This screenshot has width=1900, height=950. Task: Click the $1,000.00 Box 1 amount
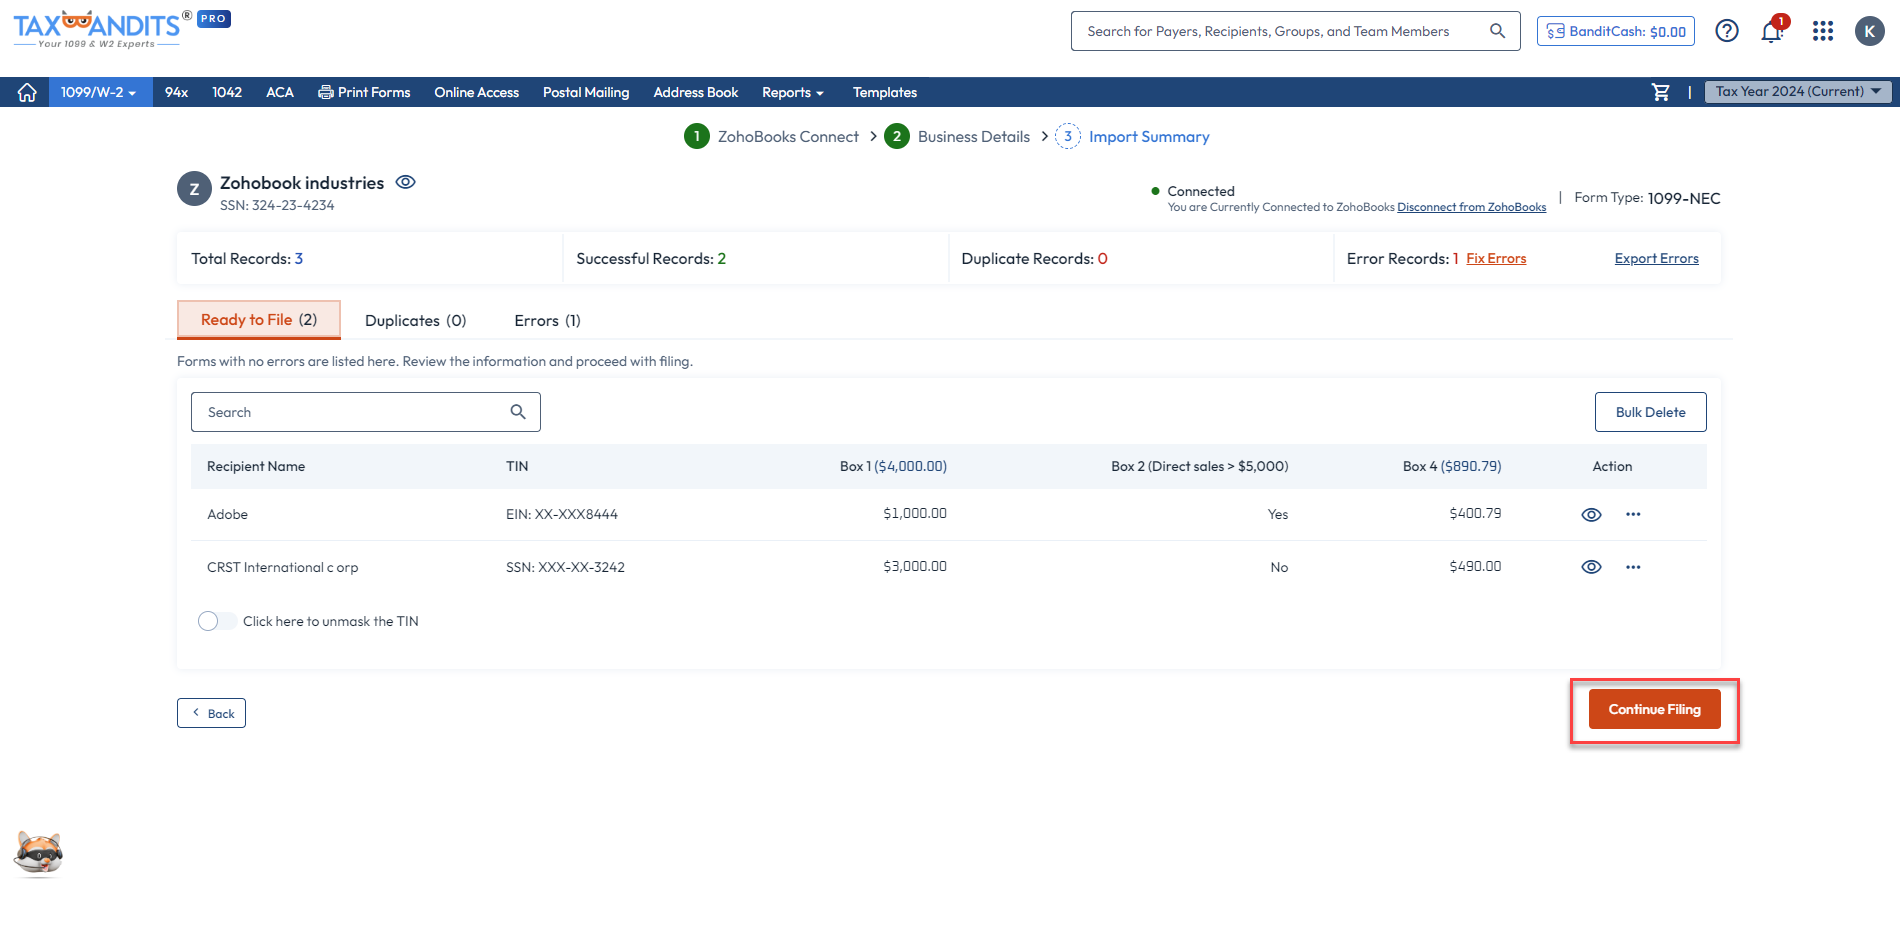tap(914, 513)
